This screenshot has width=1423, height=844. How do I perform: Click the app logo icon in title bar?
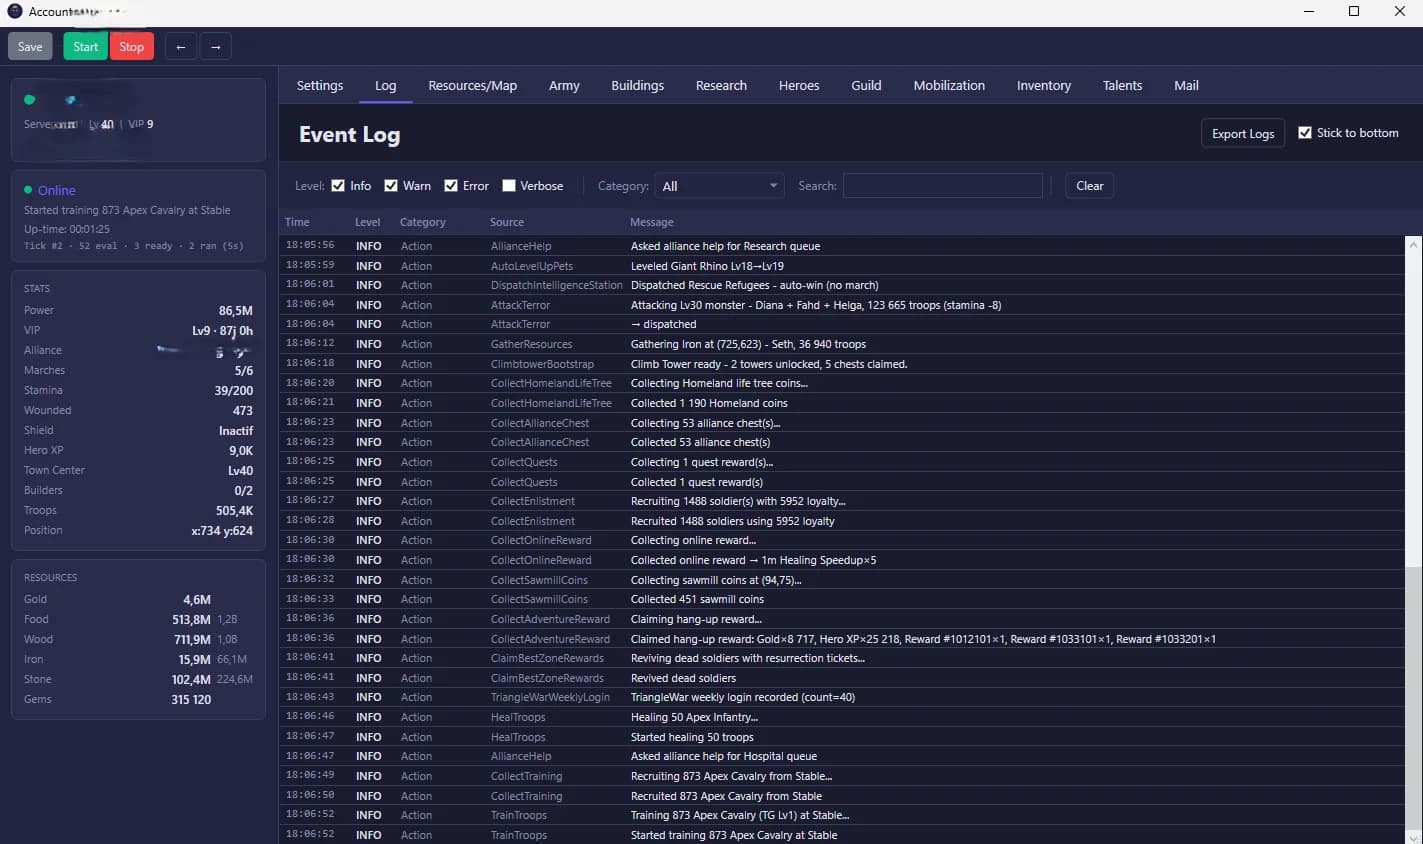click(x=15, y=11)
